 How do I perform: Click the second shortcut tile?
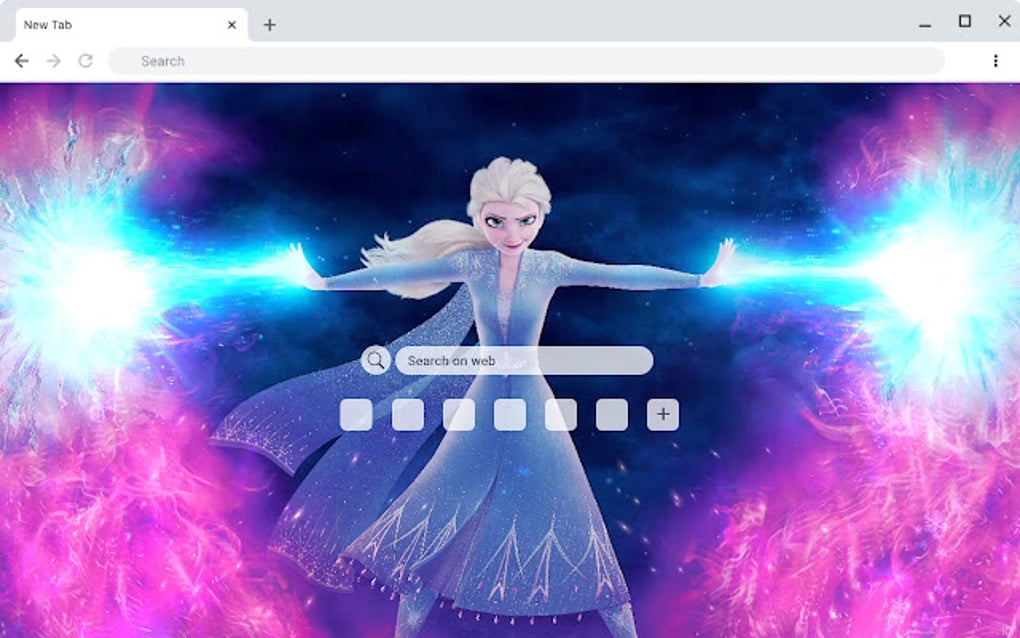[x=407, y=414]
